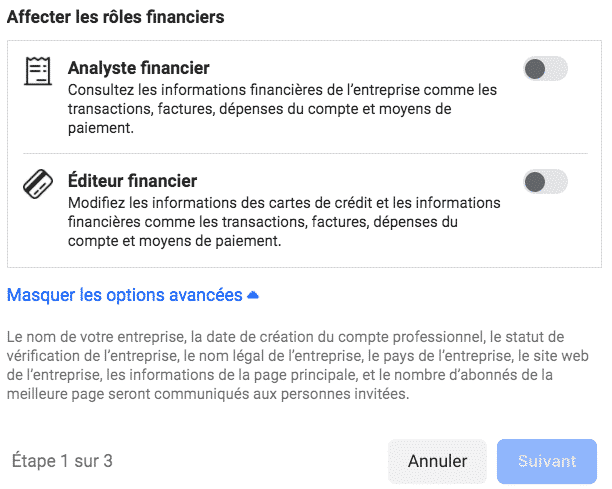
Task: Enable the Analyste financier toggle
Action: click(x=545, y=69)
